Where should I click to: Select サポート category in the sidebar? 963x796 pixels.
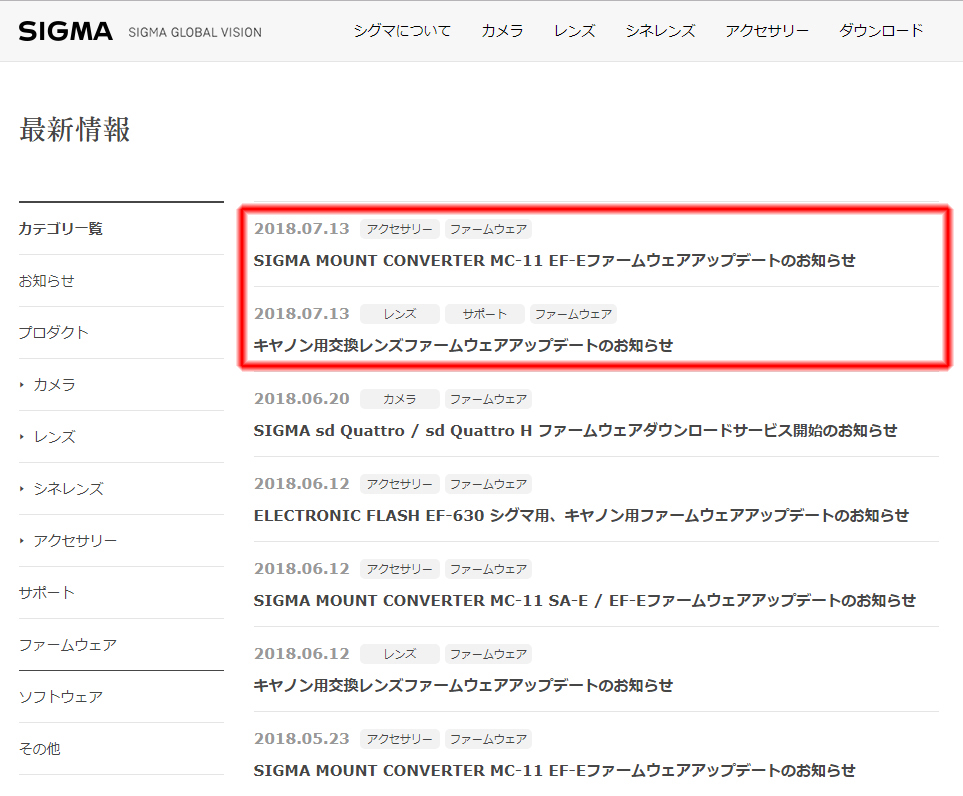(47, 593)
